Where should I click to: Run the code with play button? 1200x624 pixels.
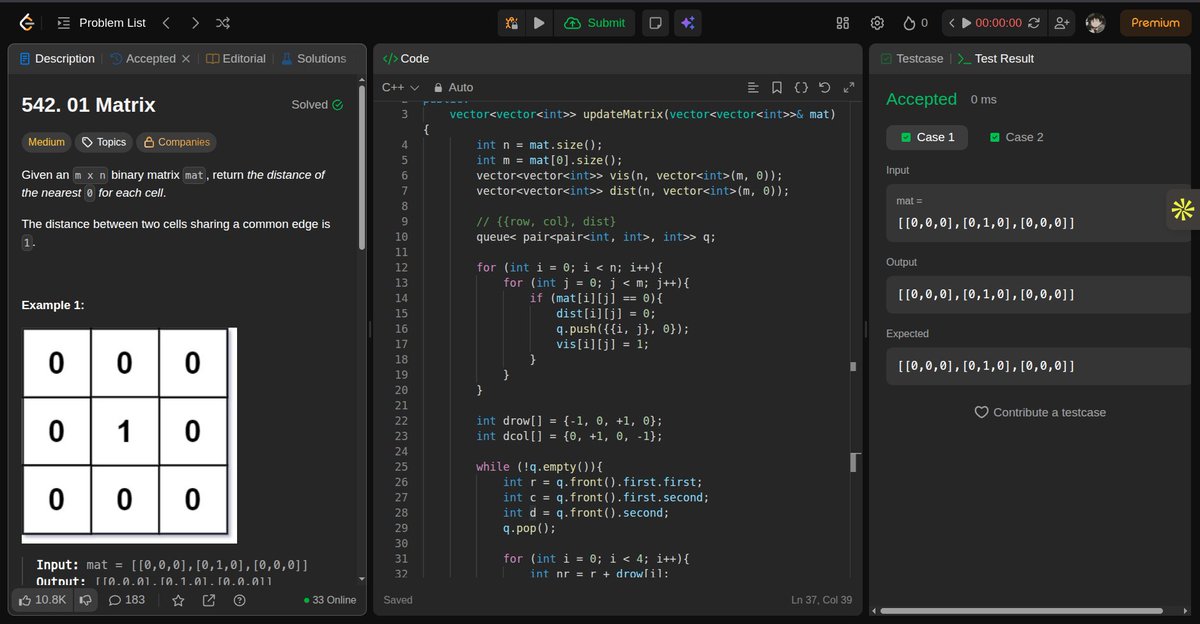coord(539,22)
